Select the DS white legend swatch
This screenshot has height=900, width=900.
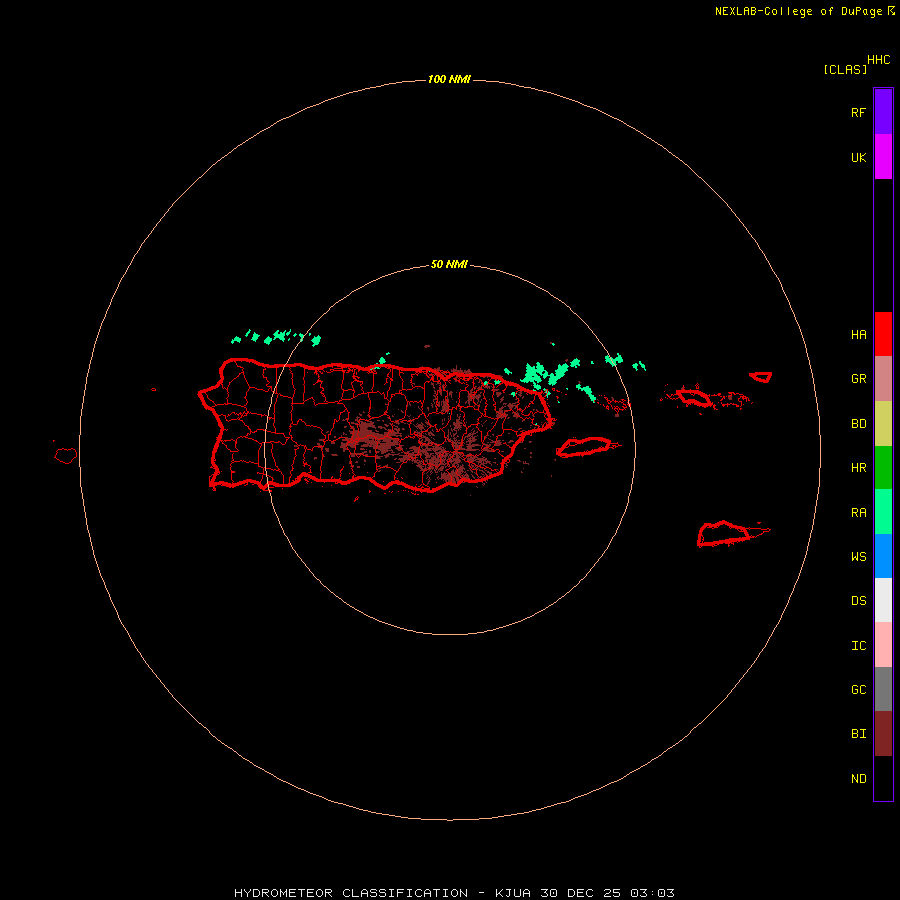point(883,600)
